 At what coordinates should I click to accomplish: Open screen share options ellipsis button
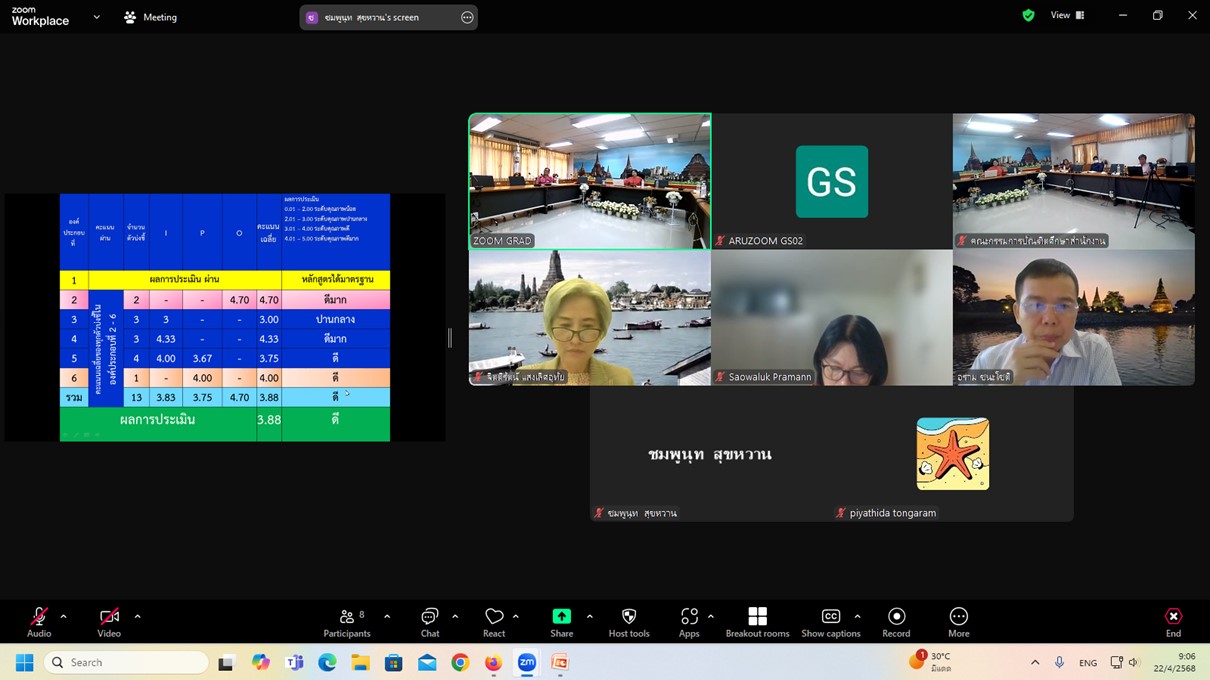467,17
